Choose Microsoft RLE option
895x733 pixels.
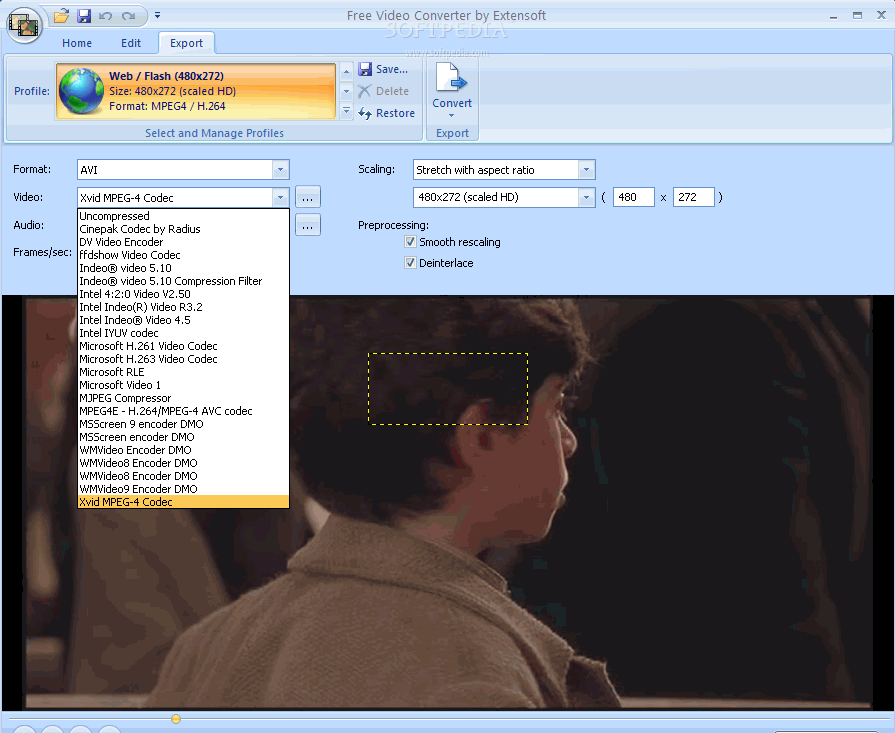(x=183, y=372)
